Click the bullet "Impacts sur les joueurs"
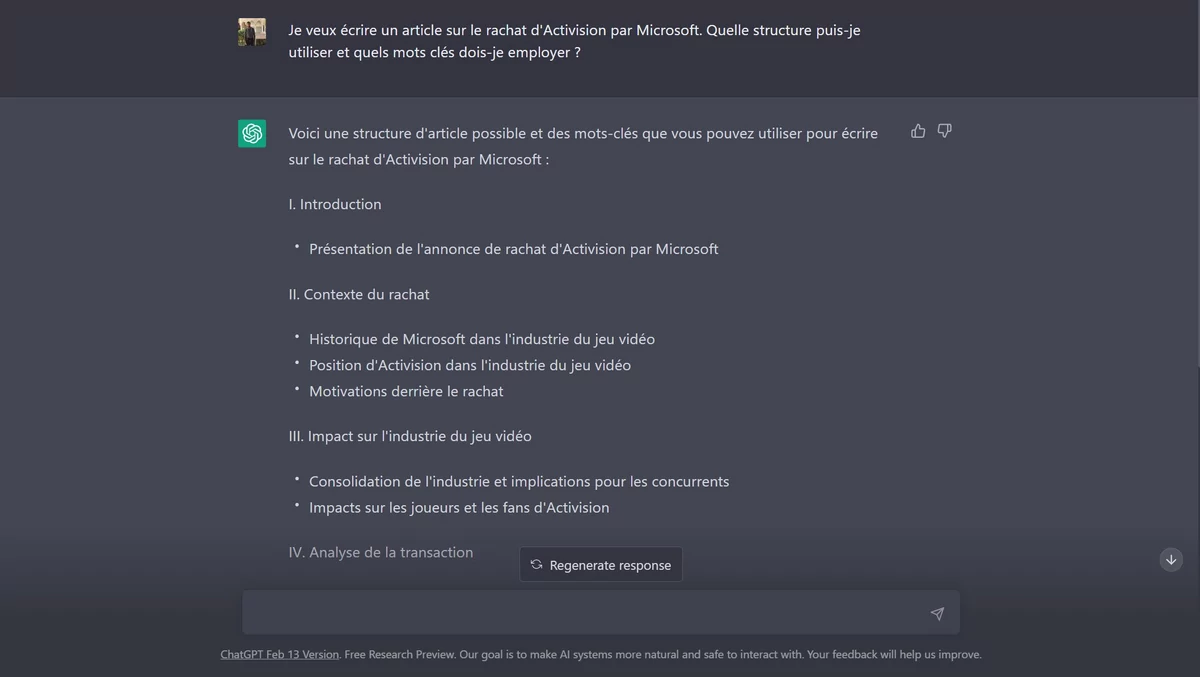This screenshot has width=1200, height=677. (x=459, y=507)
